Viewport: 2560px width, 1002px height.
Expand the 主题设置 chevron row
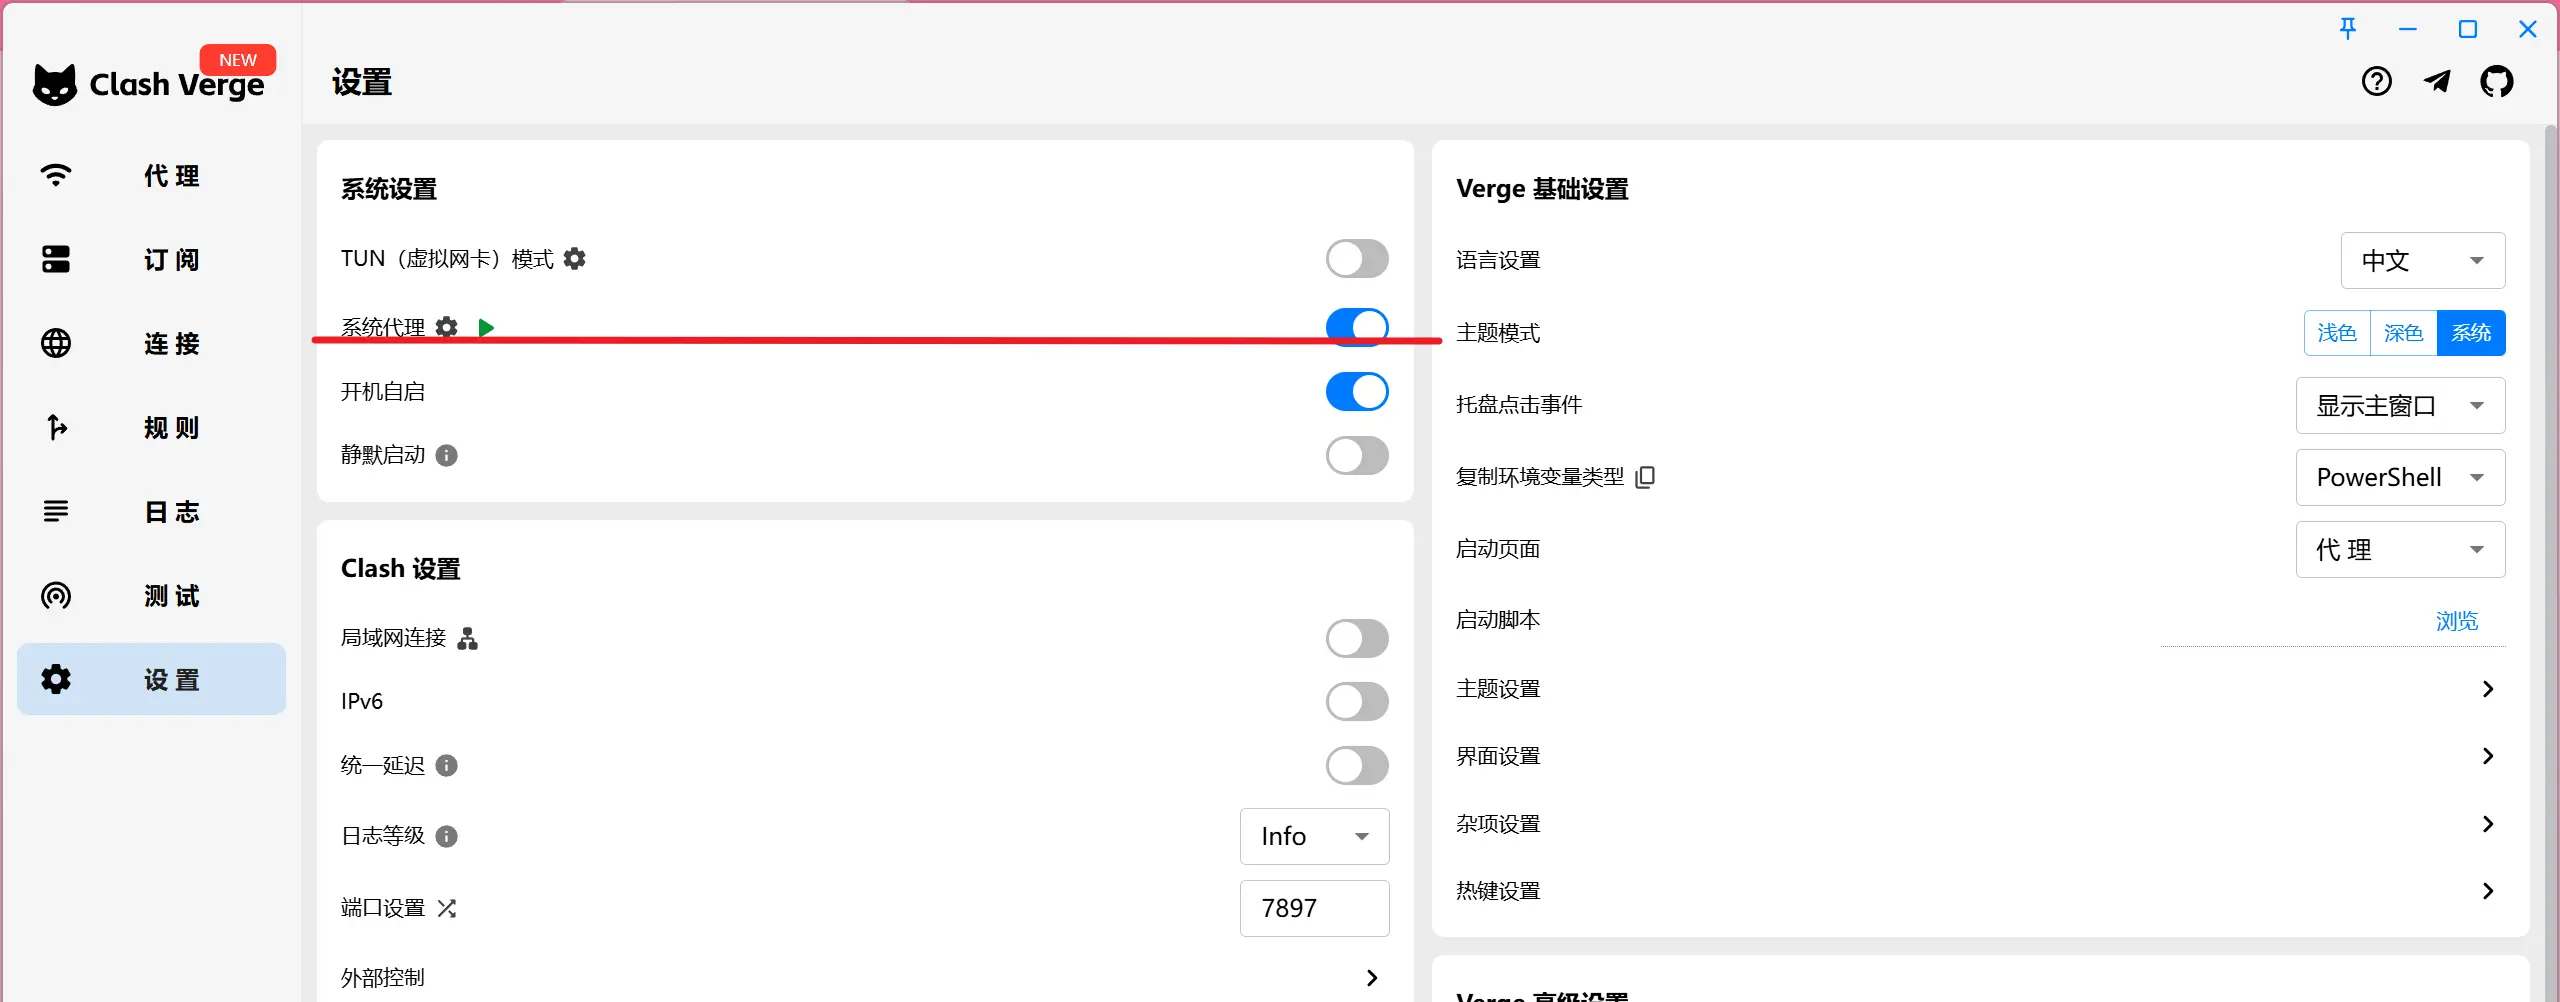pos(2487,689)
